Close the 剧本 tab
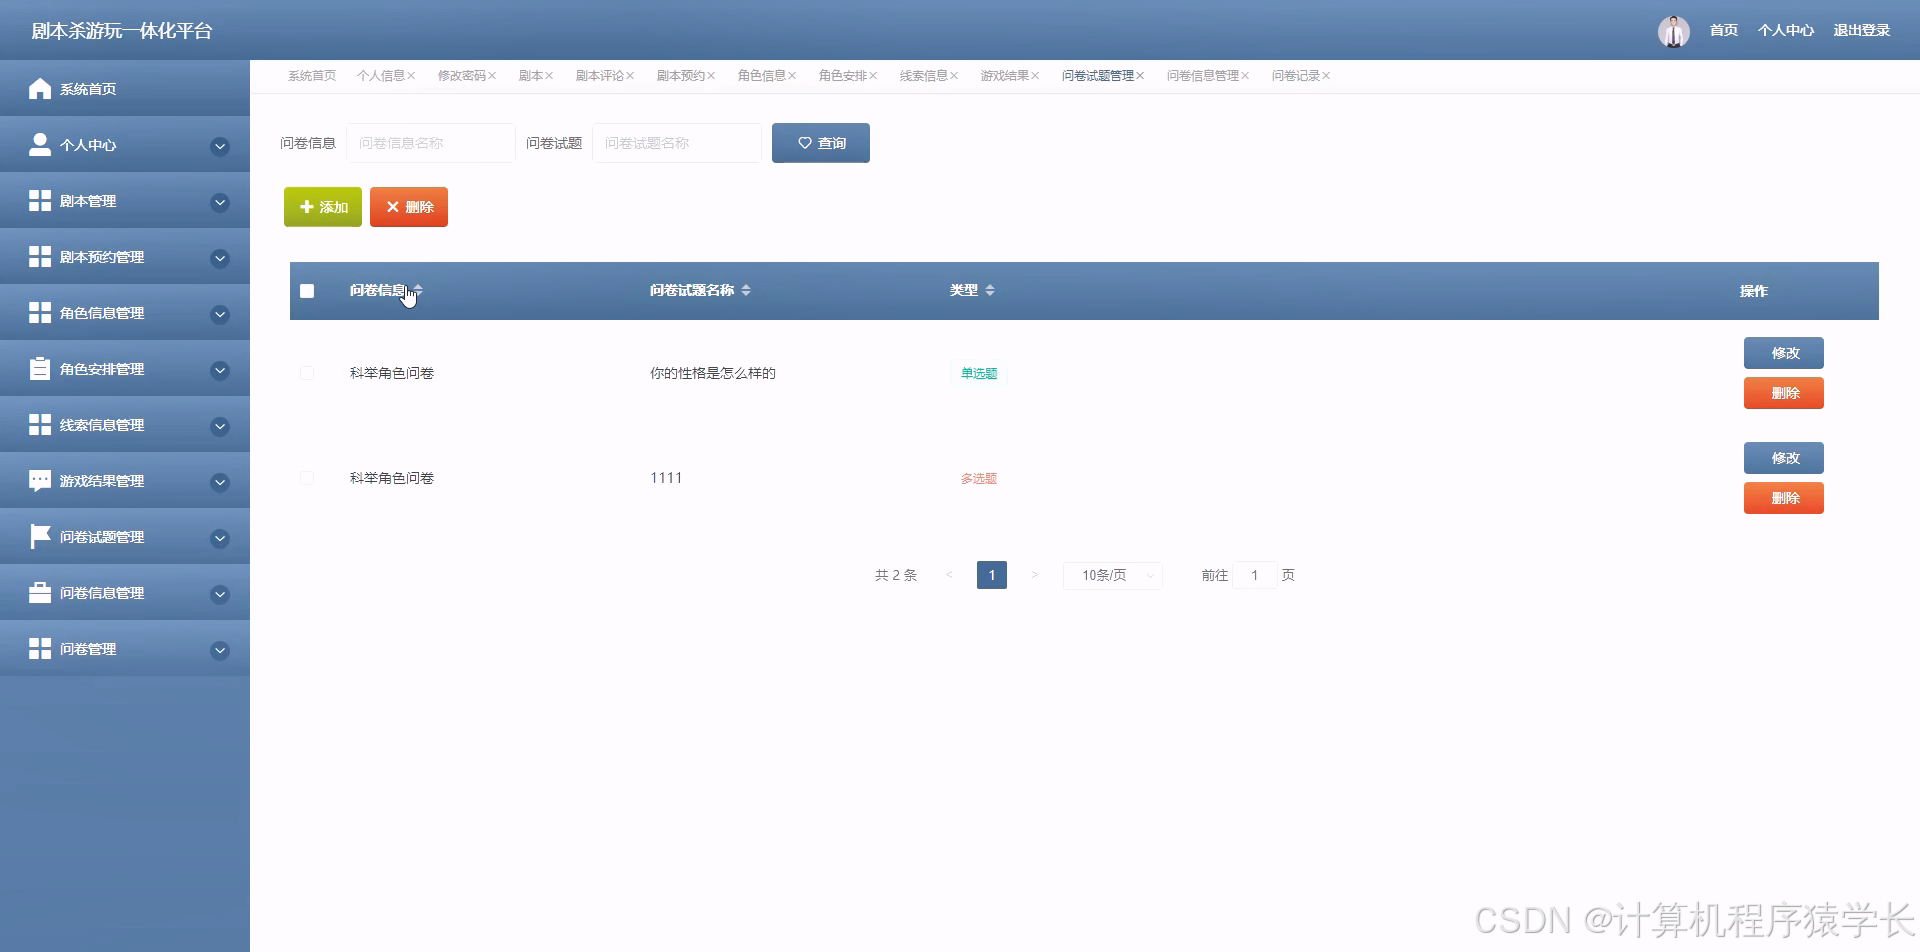This screenshot has height=952, width=1920. tap(549, 76)
